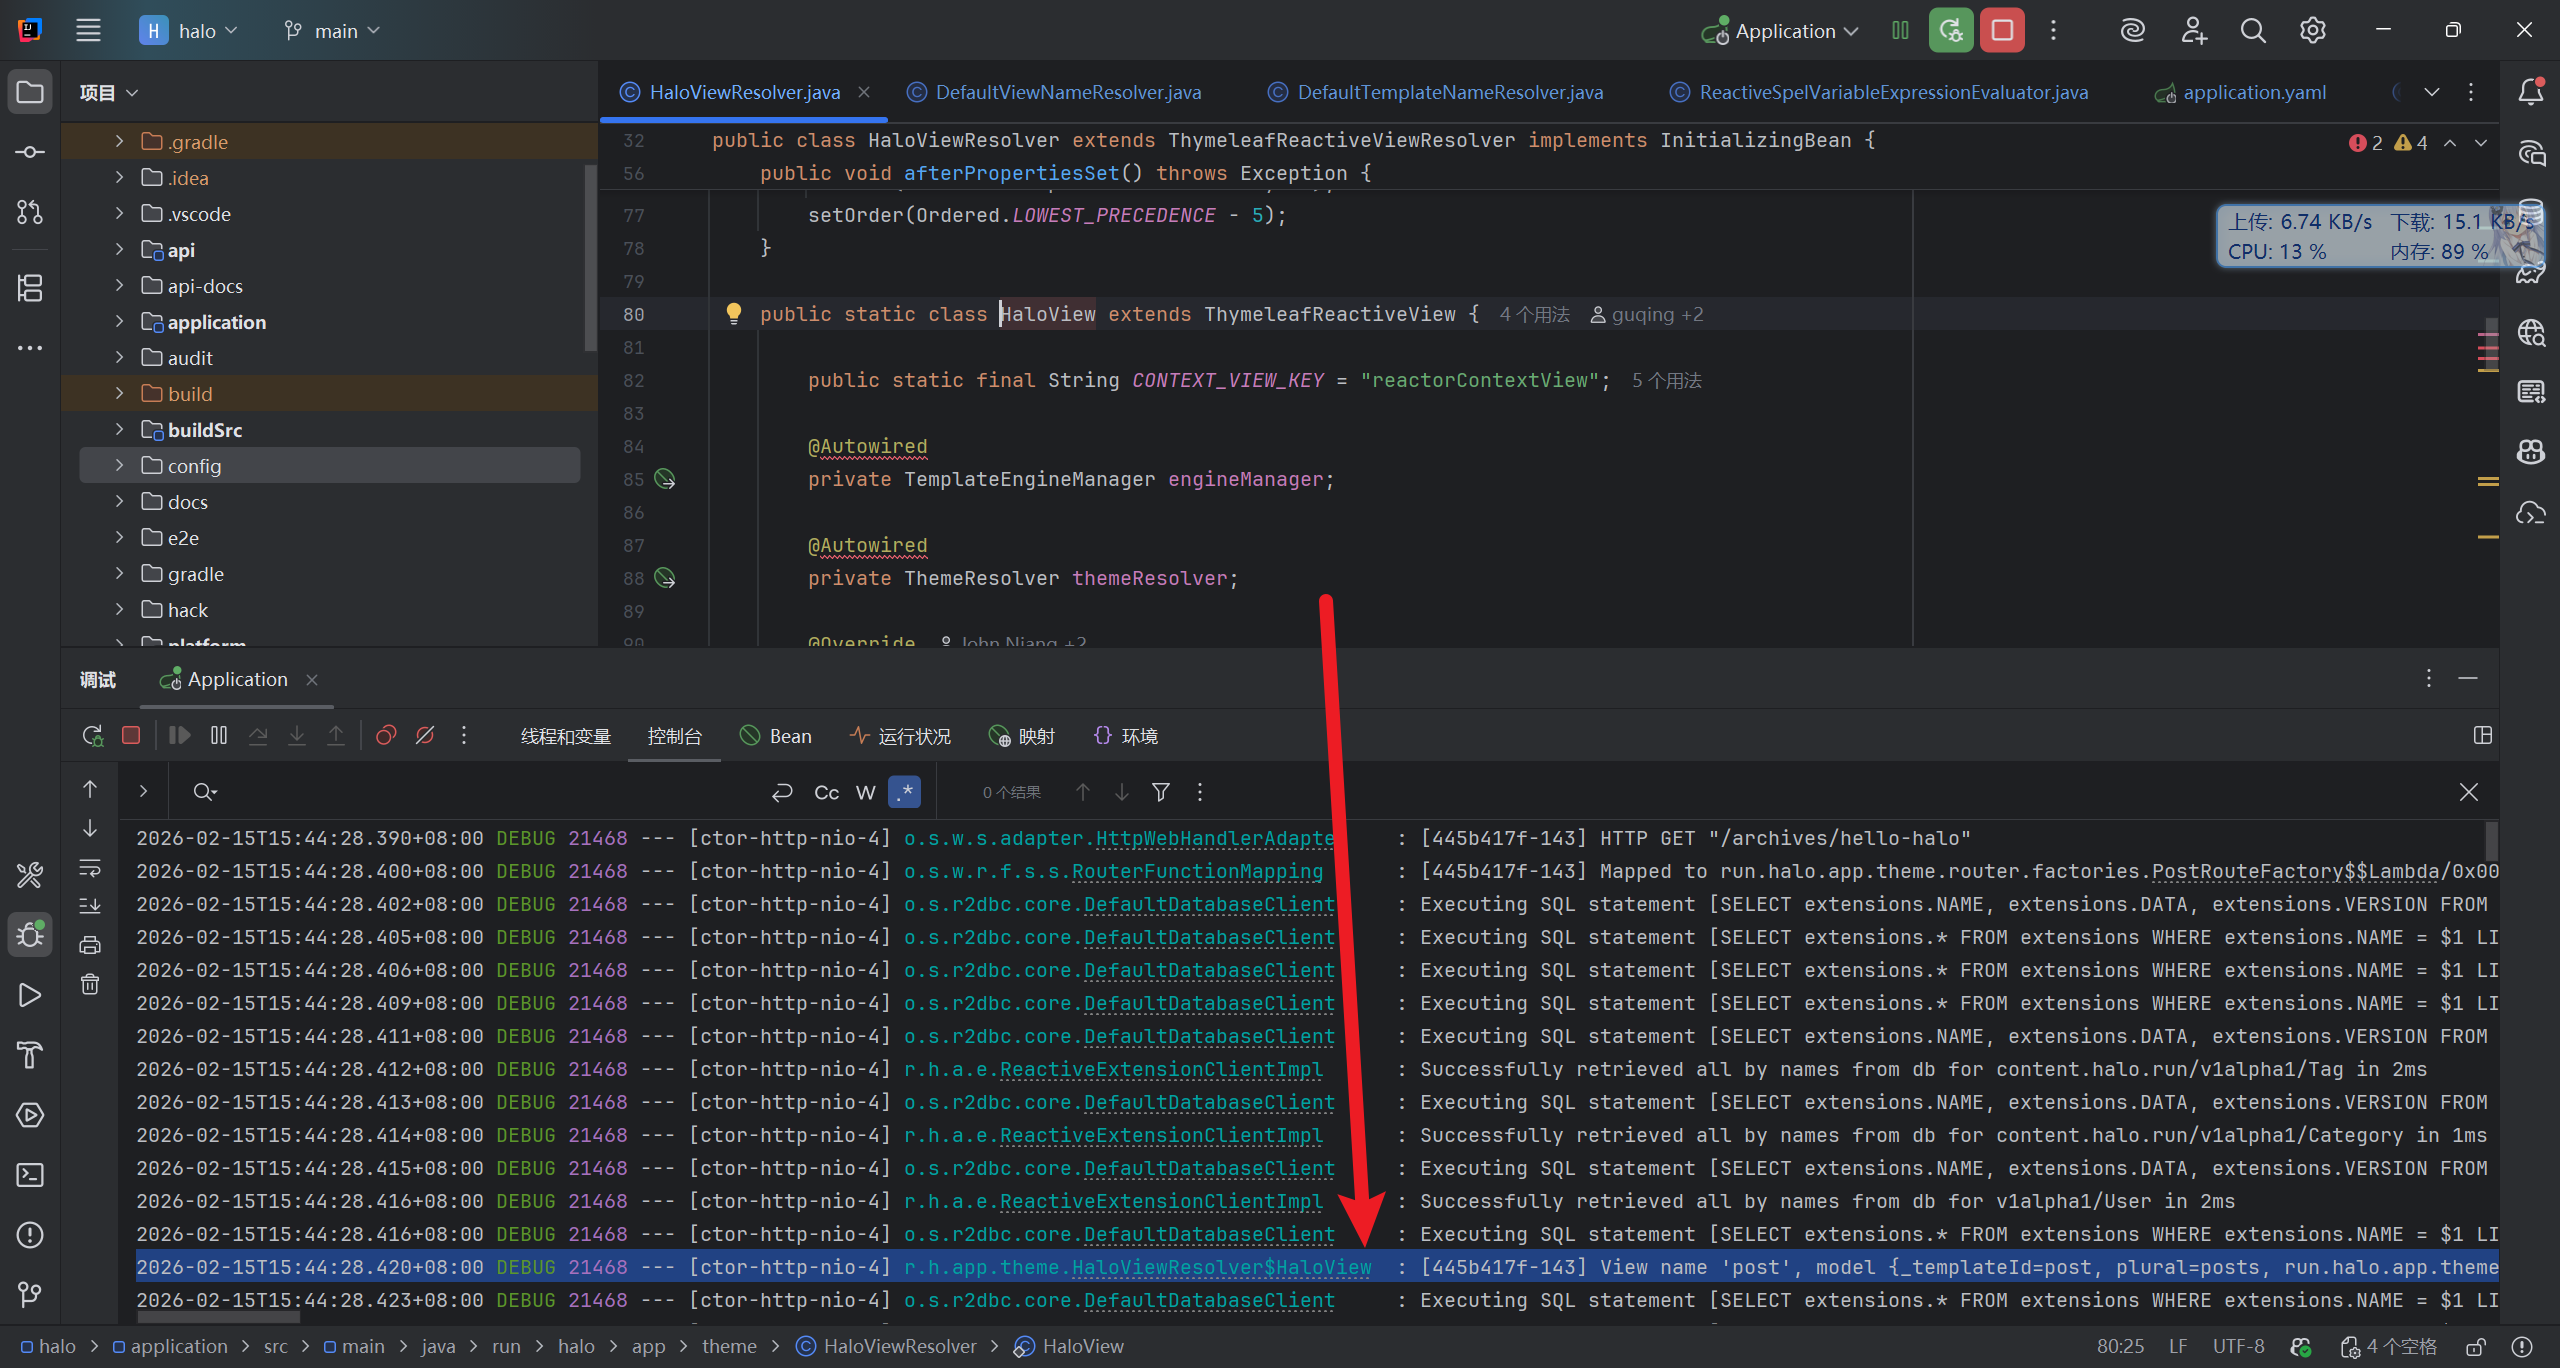The width and height of the screenshot is (2560, 1368).
Task: Clear console with the trash icon
Action: [x=90, y=985]
